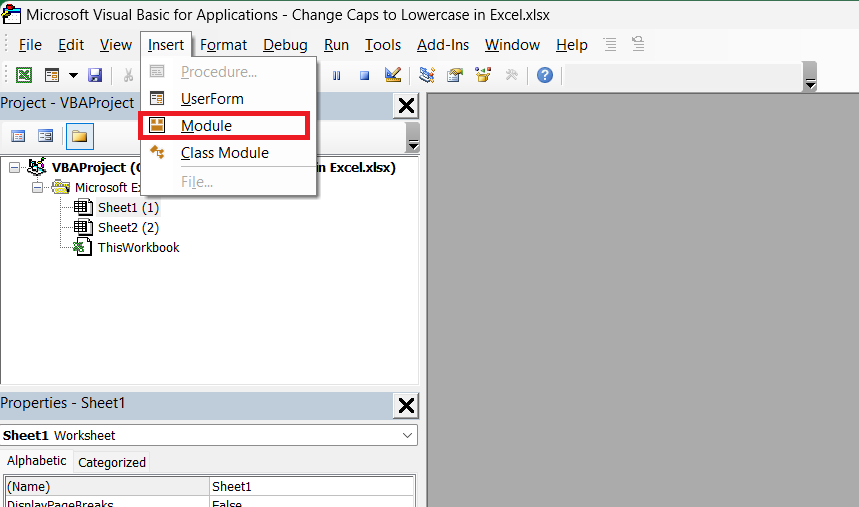Open the Window menu
The image size is (859, 507).
click(x=512, y=45)
